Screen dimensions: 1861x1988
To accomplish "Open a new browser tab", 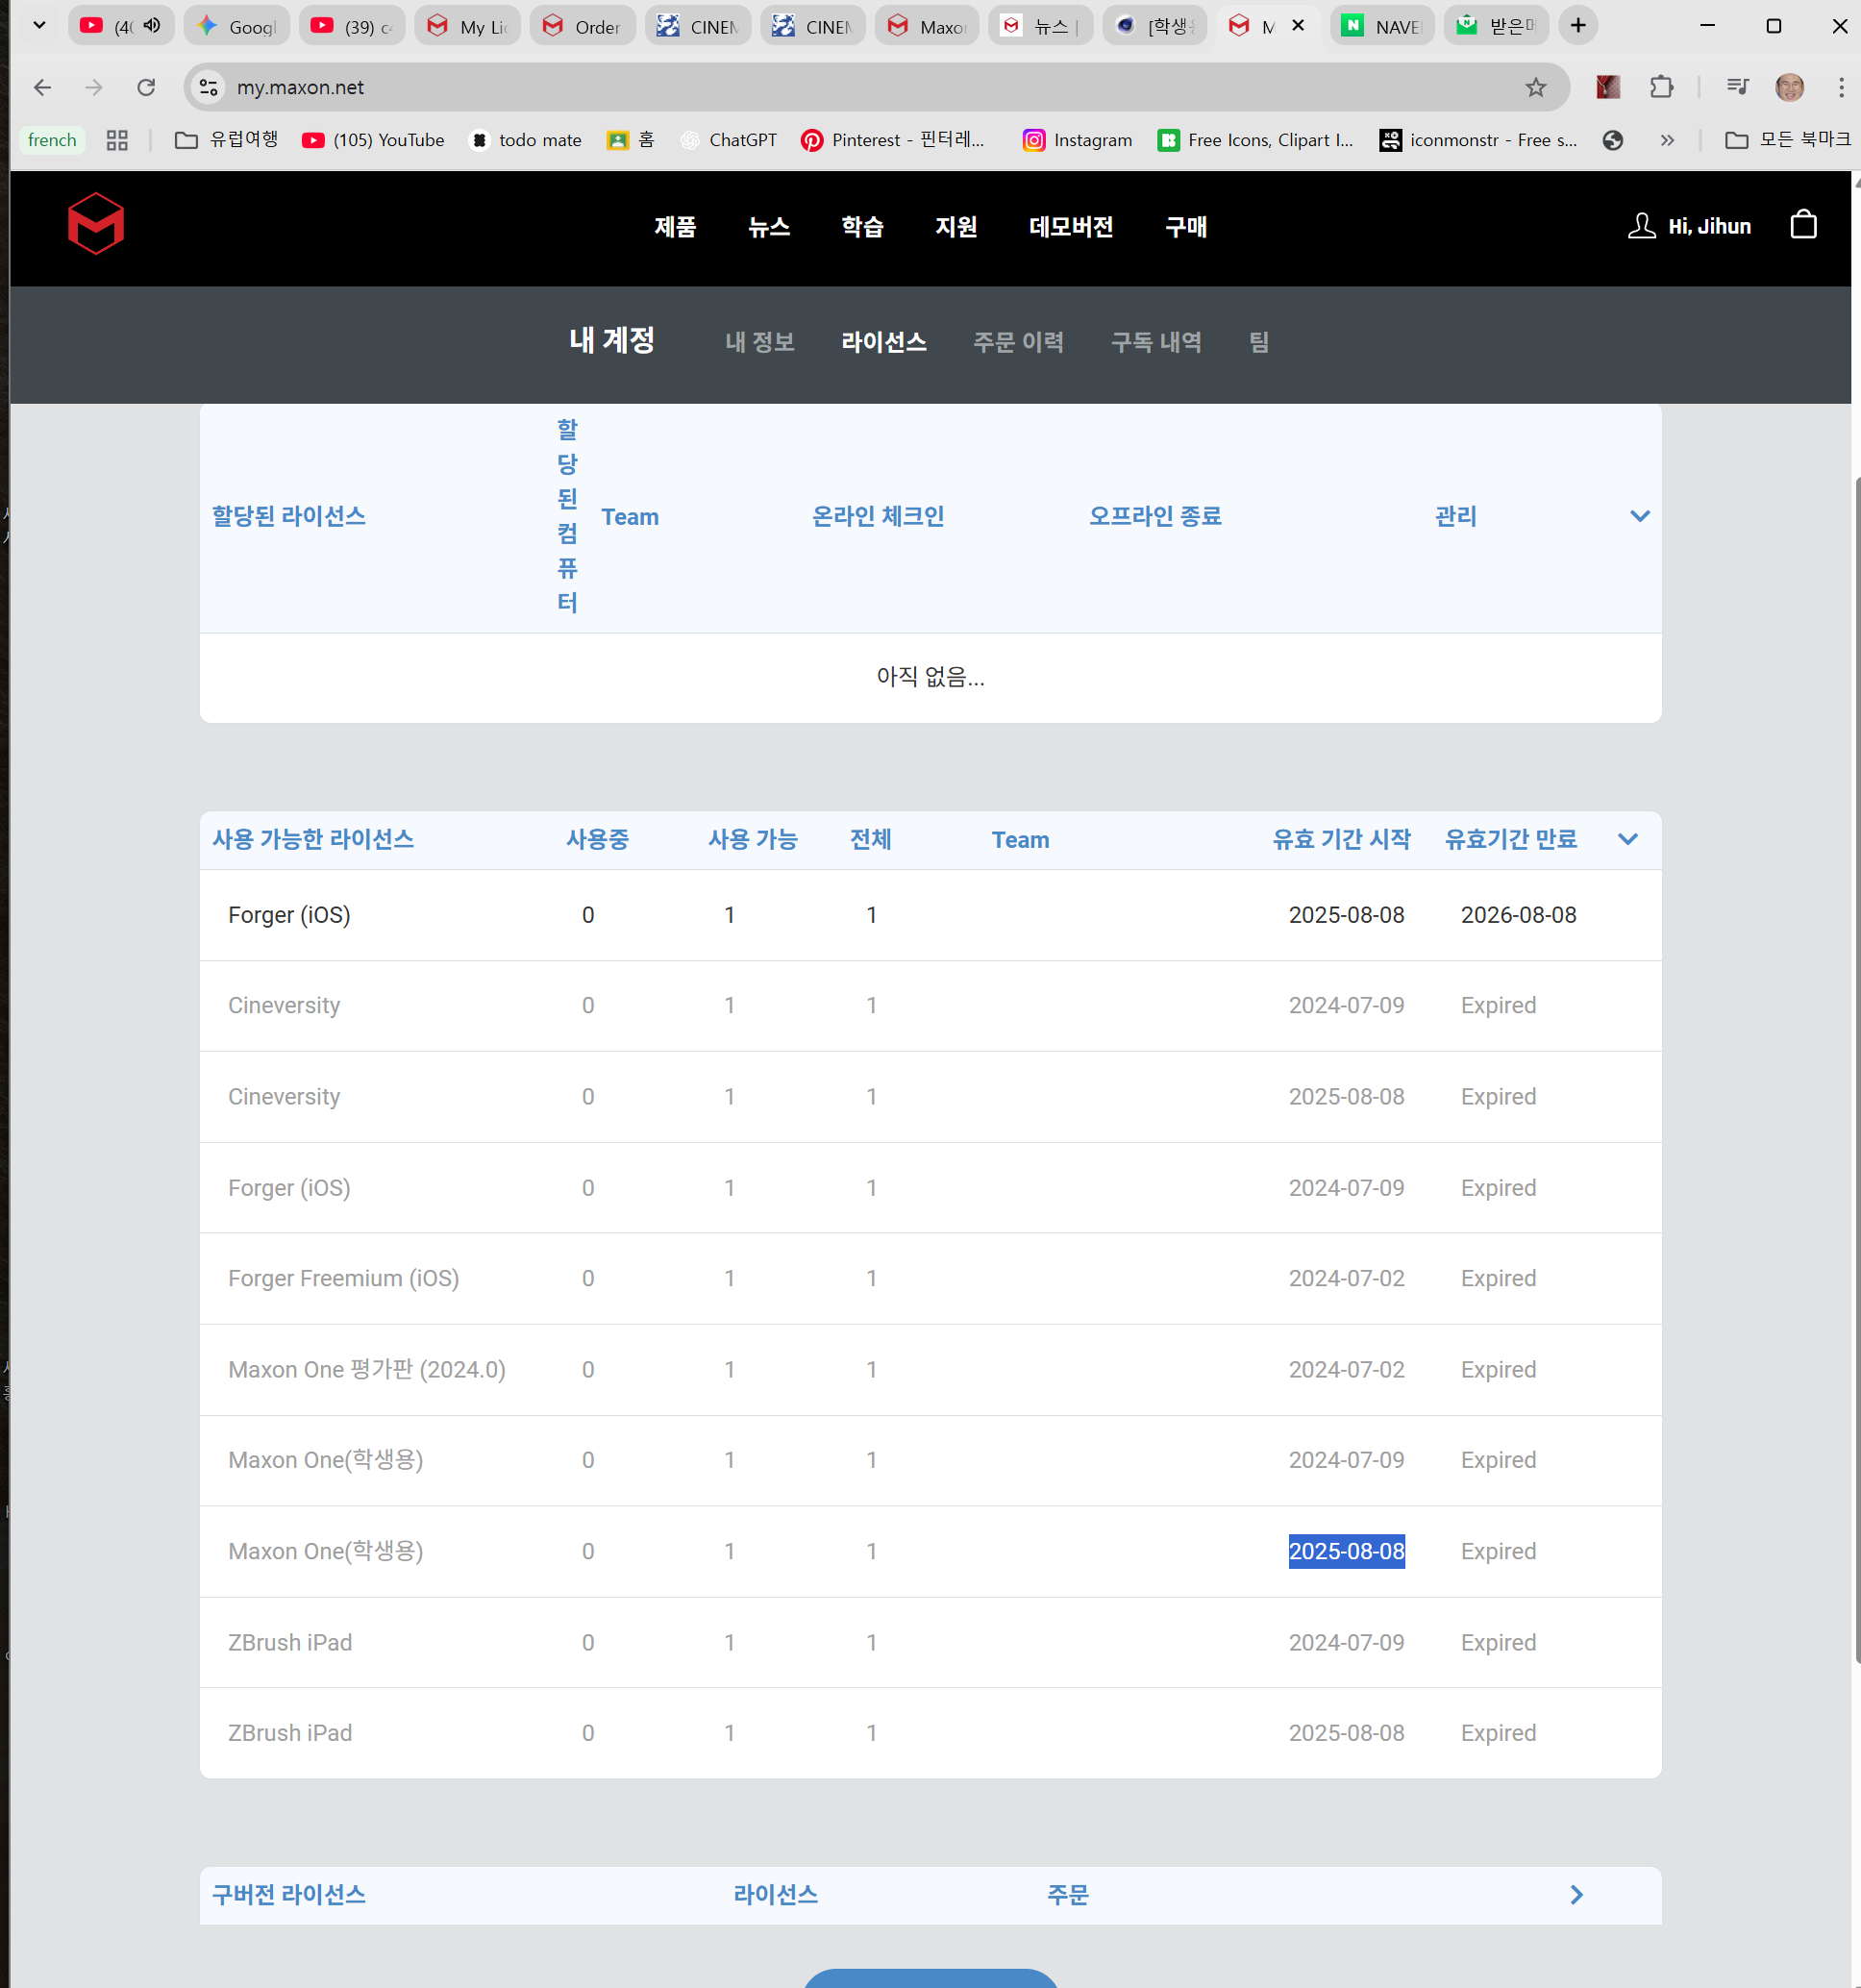I will coord(1577,26).
